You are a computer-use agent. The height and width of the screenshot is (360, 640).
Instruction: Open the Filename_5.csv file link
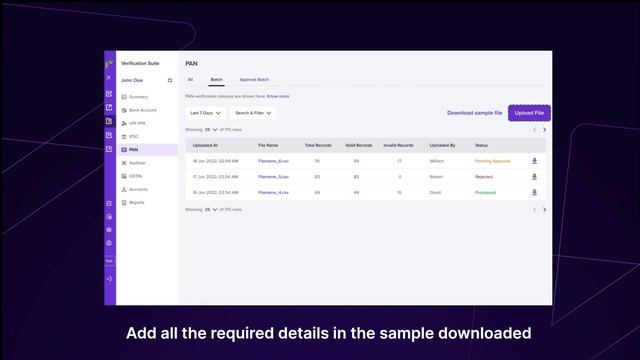(x=273, y=177)
